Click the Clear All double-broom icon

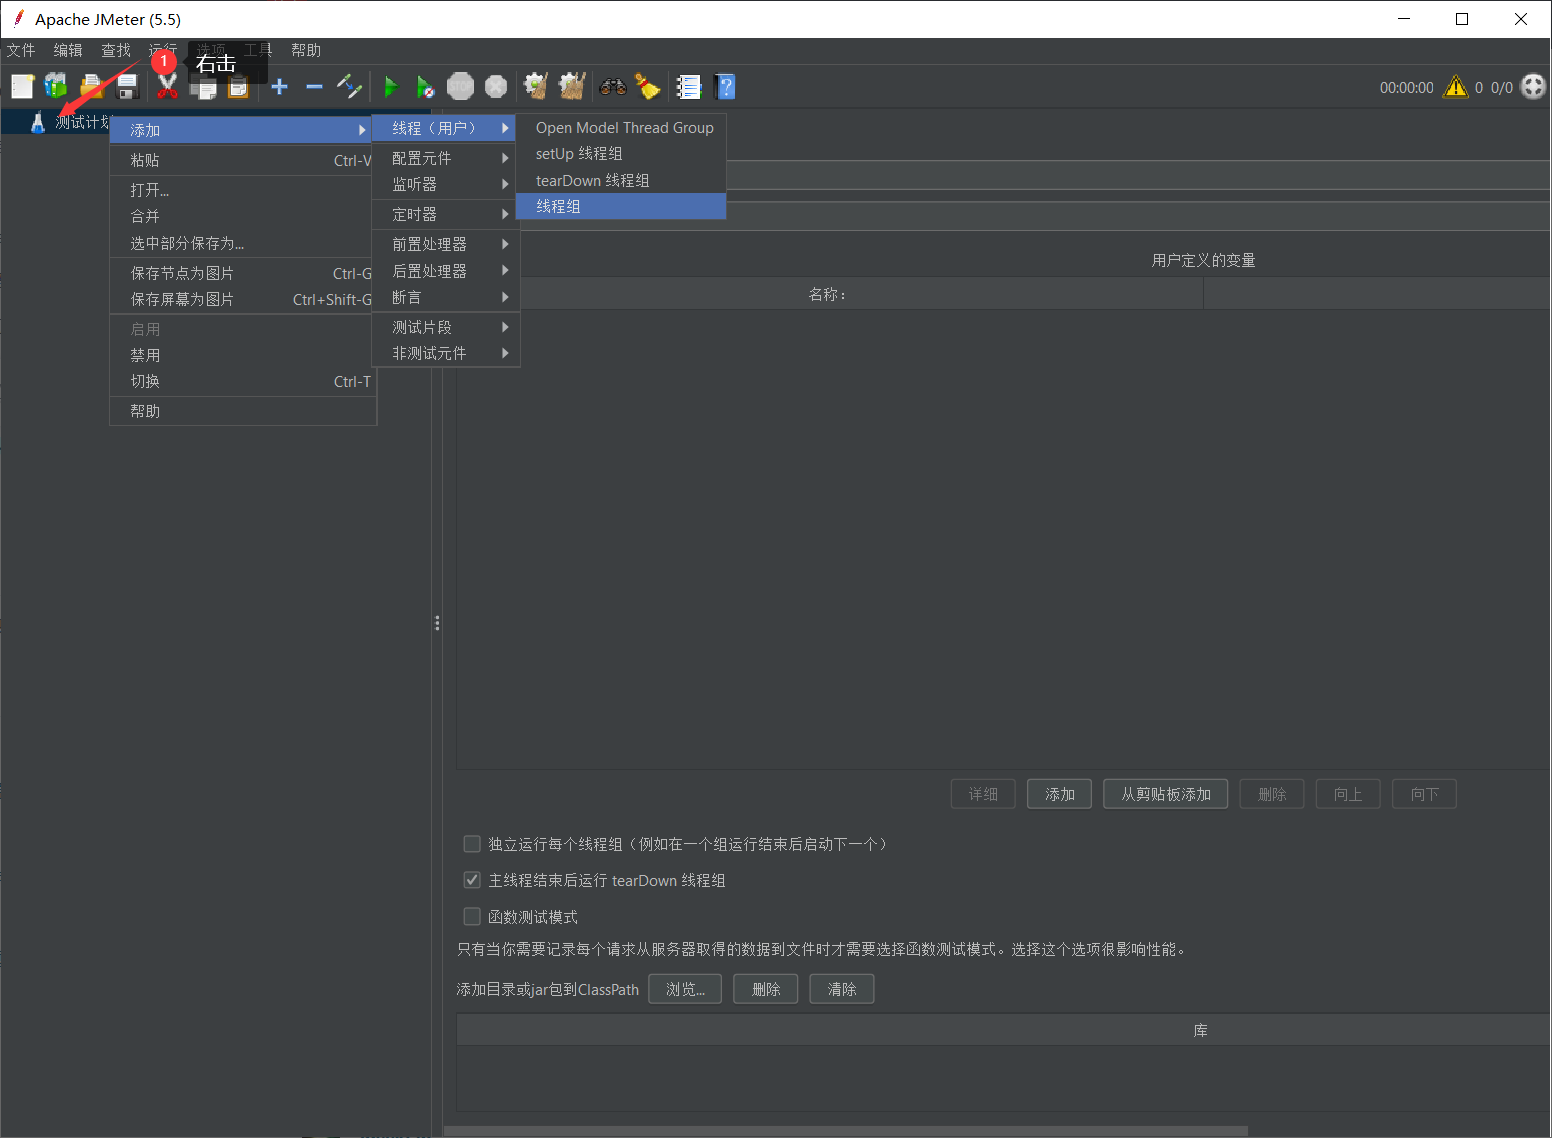pos(572,87)
